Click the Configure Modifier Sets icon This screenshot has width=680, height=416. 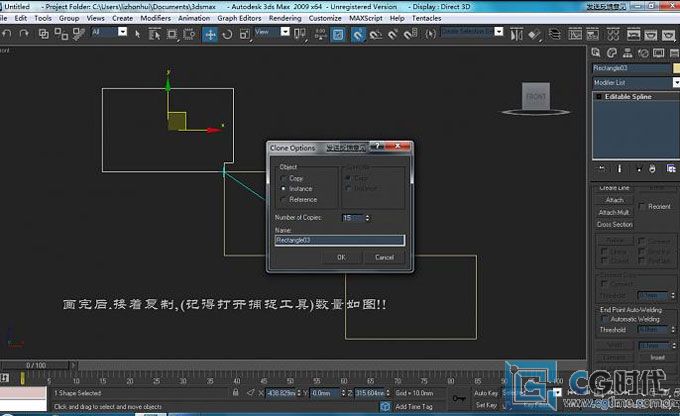click(x=670, y=169)
